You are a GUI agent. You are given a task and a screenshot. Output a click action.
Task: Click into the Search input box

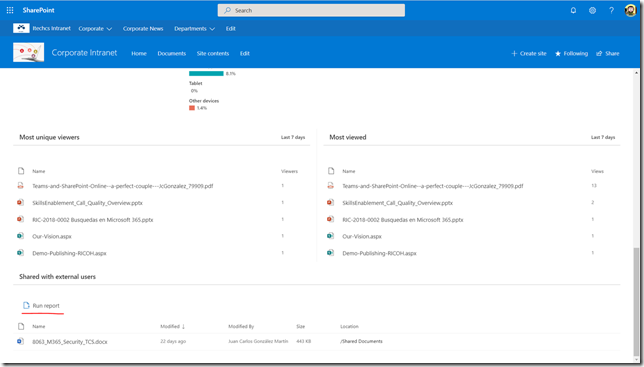point(311,10)
